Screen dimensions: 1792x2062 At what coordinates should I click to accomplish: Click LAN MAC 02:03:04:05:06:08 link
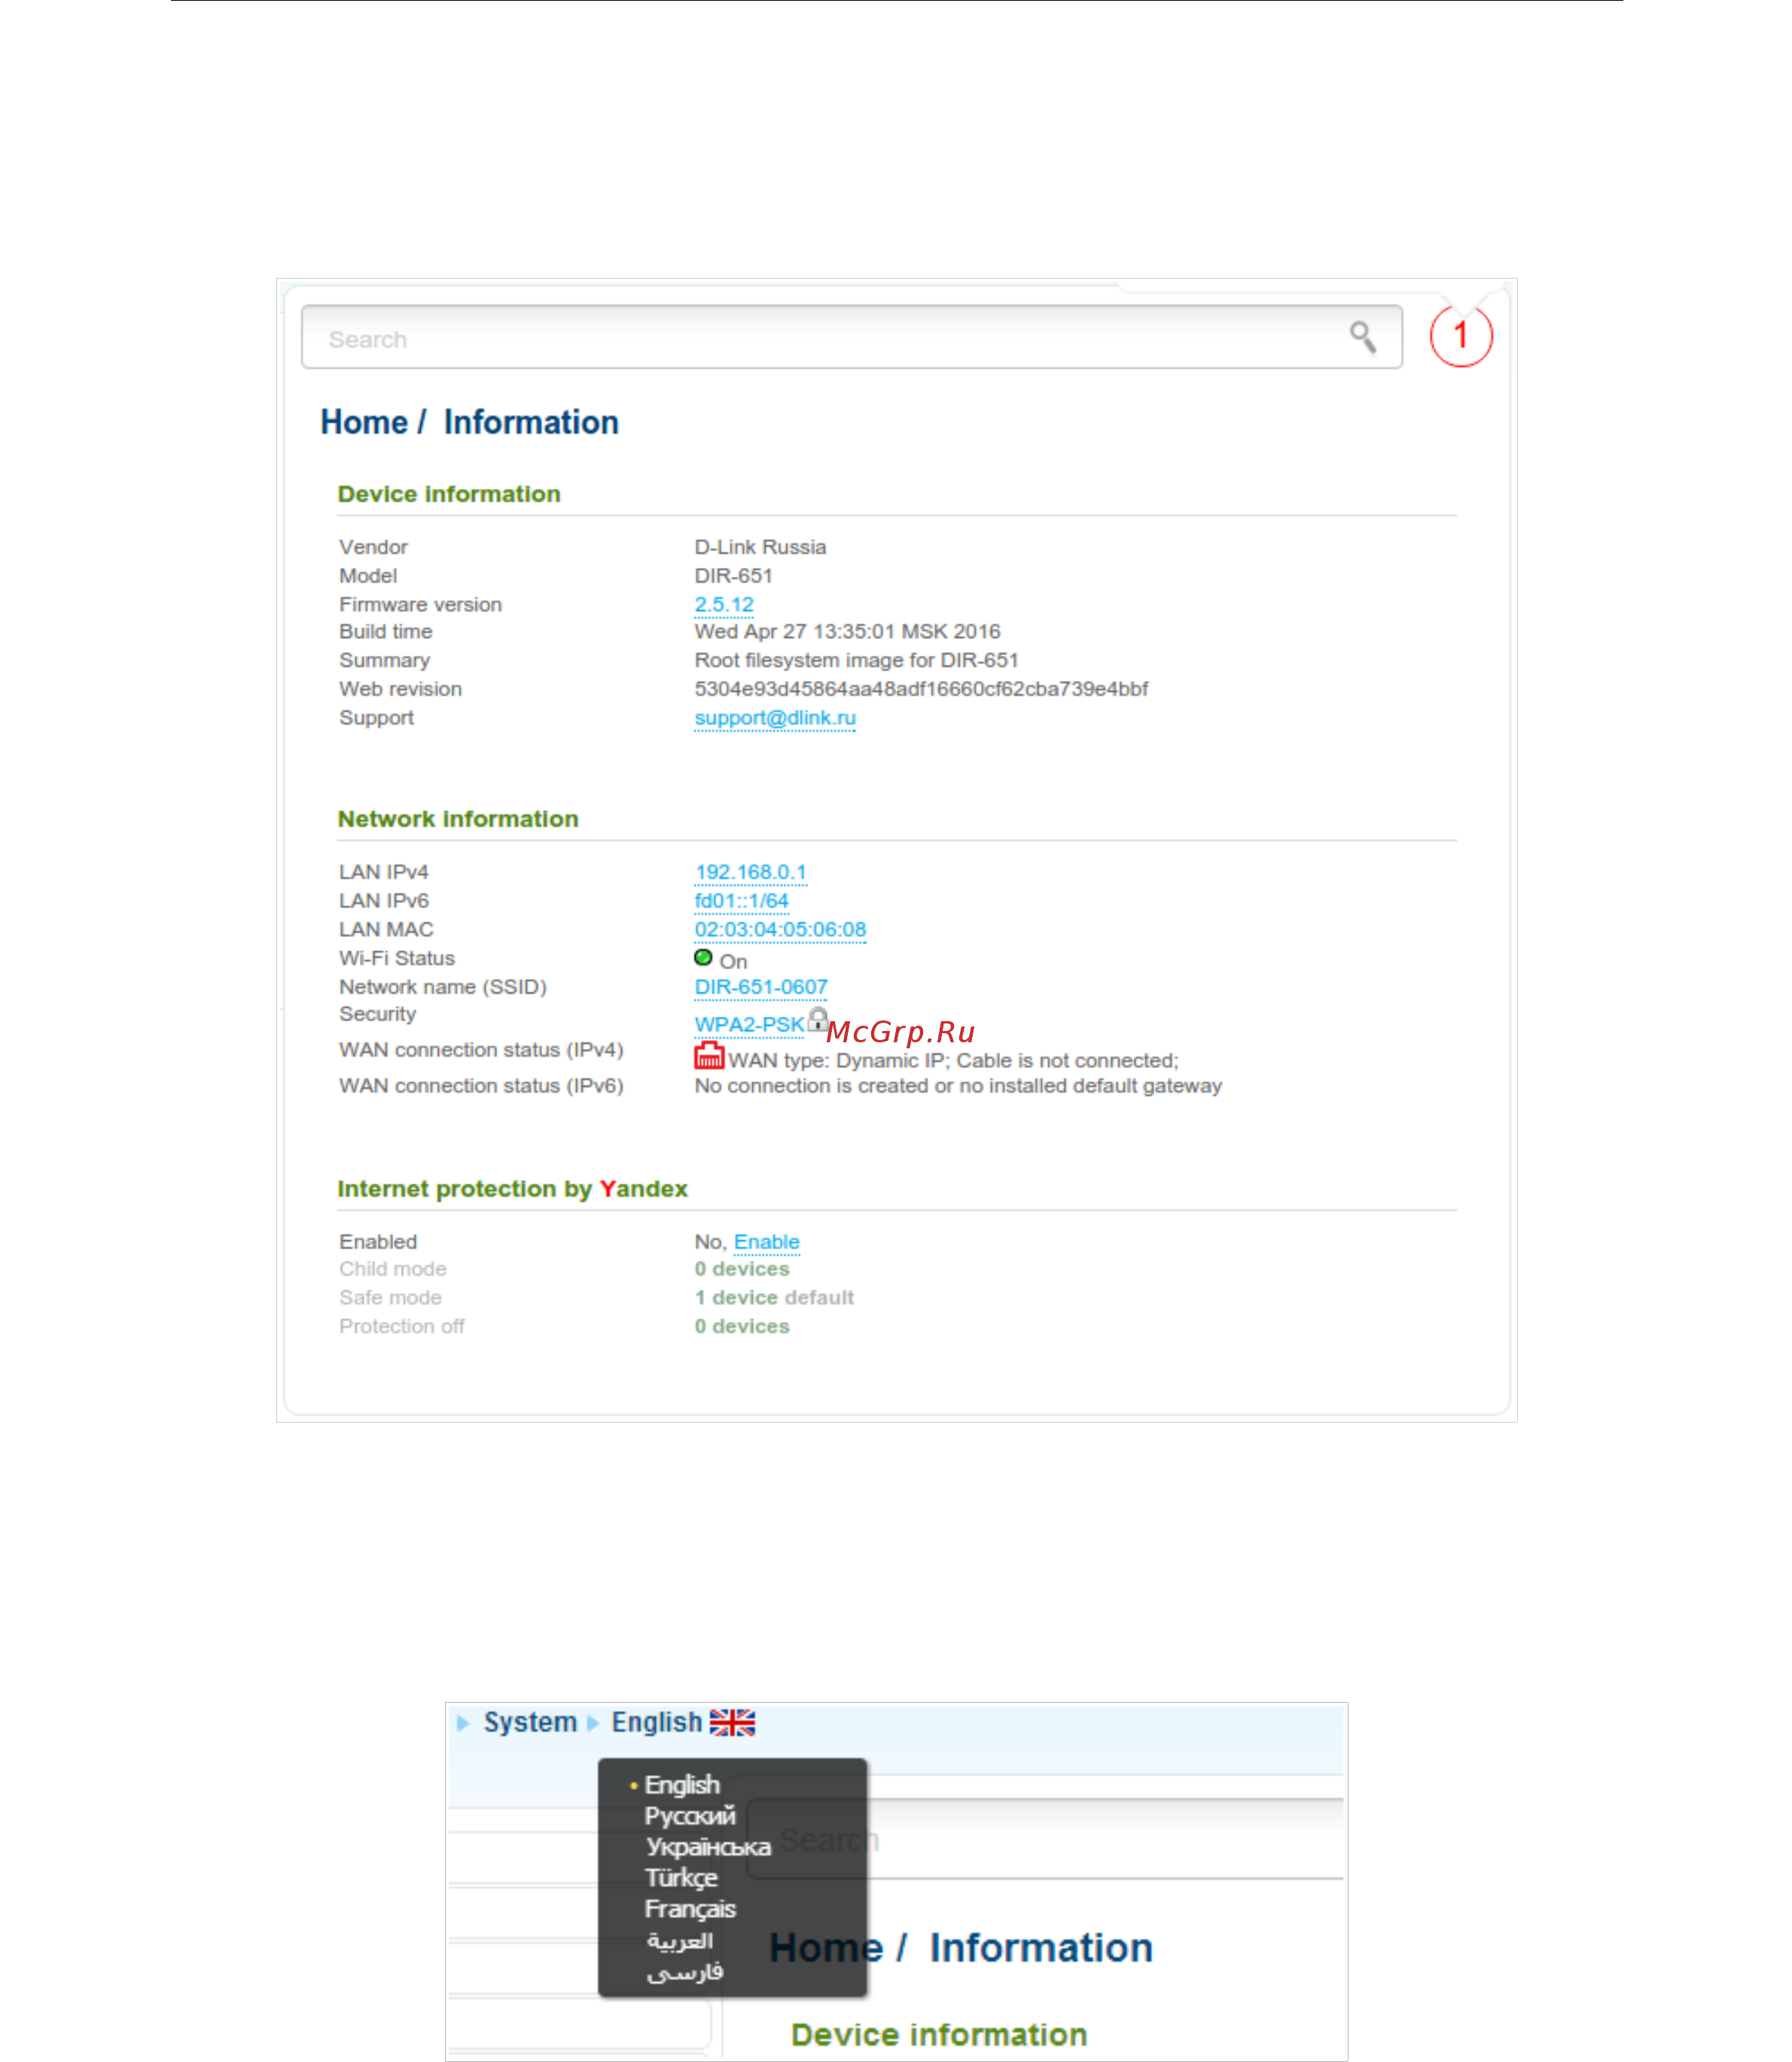[780, 930]
